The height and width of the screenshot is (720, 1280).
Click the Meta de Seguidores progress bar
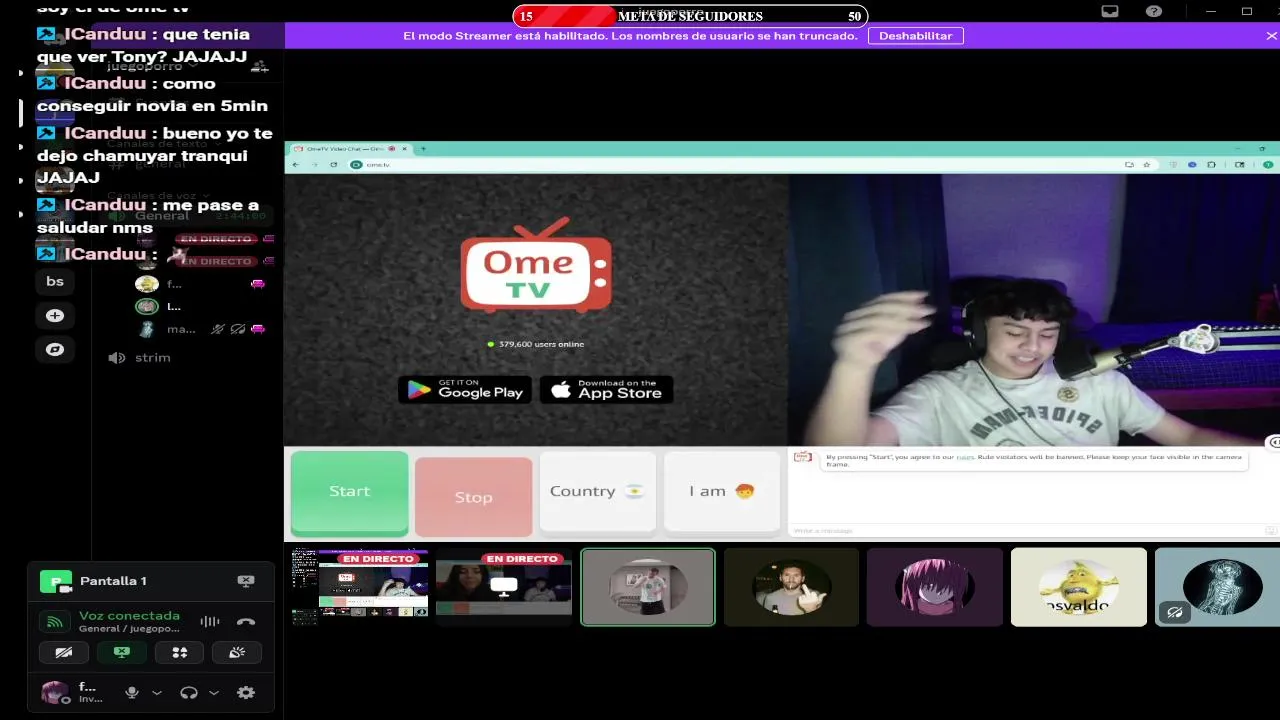[690, 16]
